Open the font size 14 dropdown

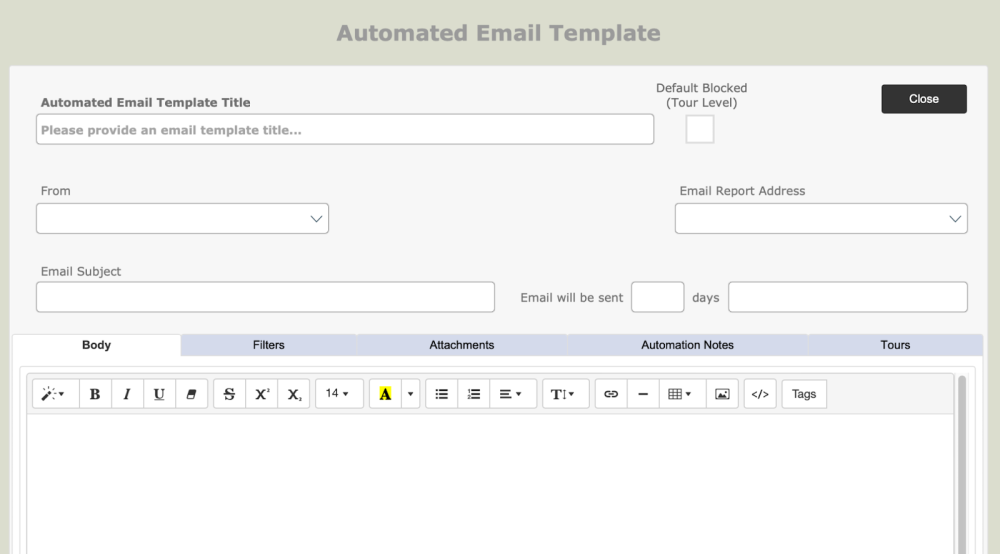[338, 394]
